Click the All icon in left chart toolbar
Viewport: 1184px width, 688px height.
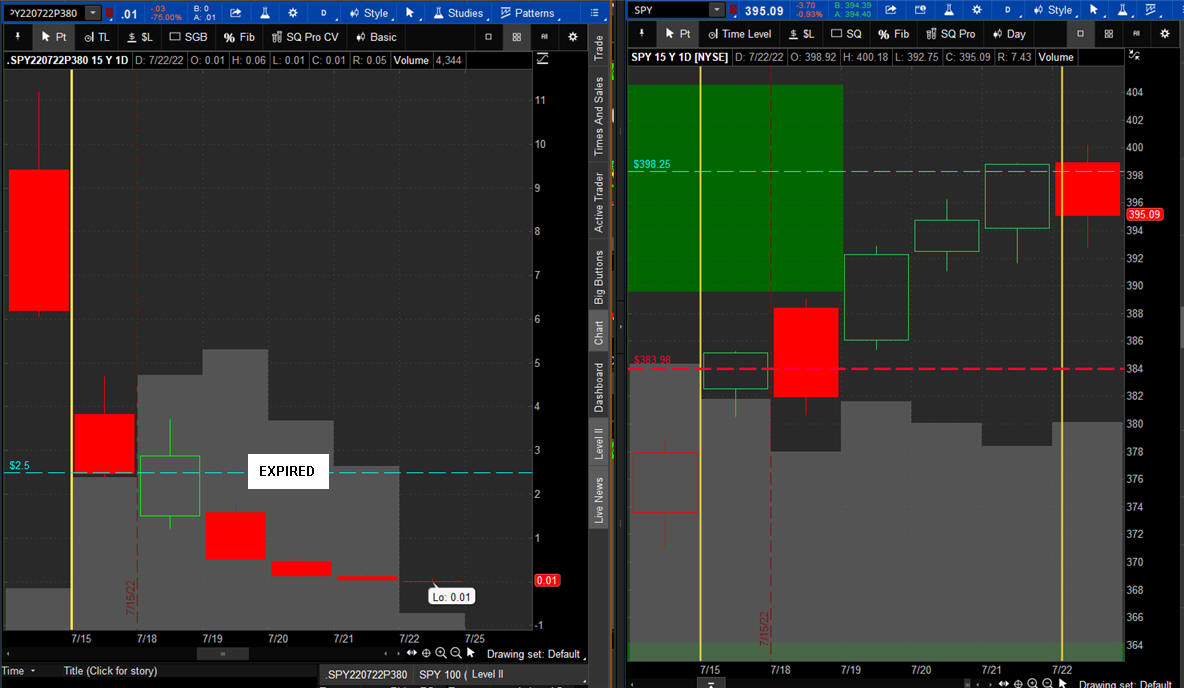(x=544, y=36)
